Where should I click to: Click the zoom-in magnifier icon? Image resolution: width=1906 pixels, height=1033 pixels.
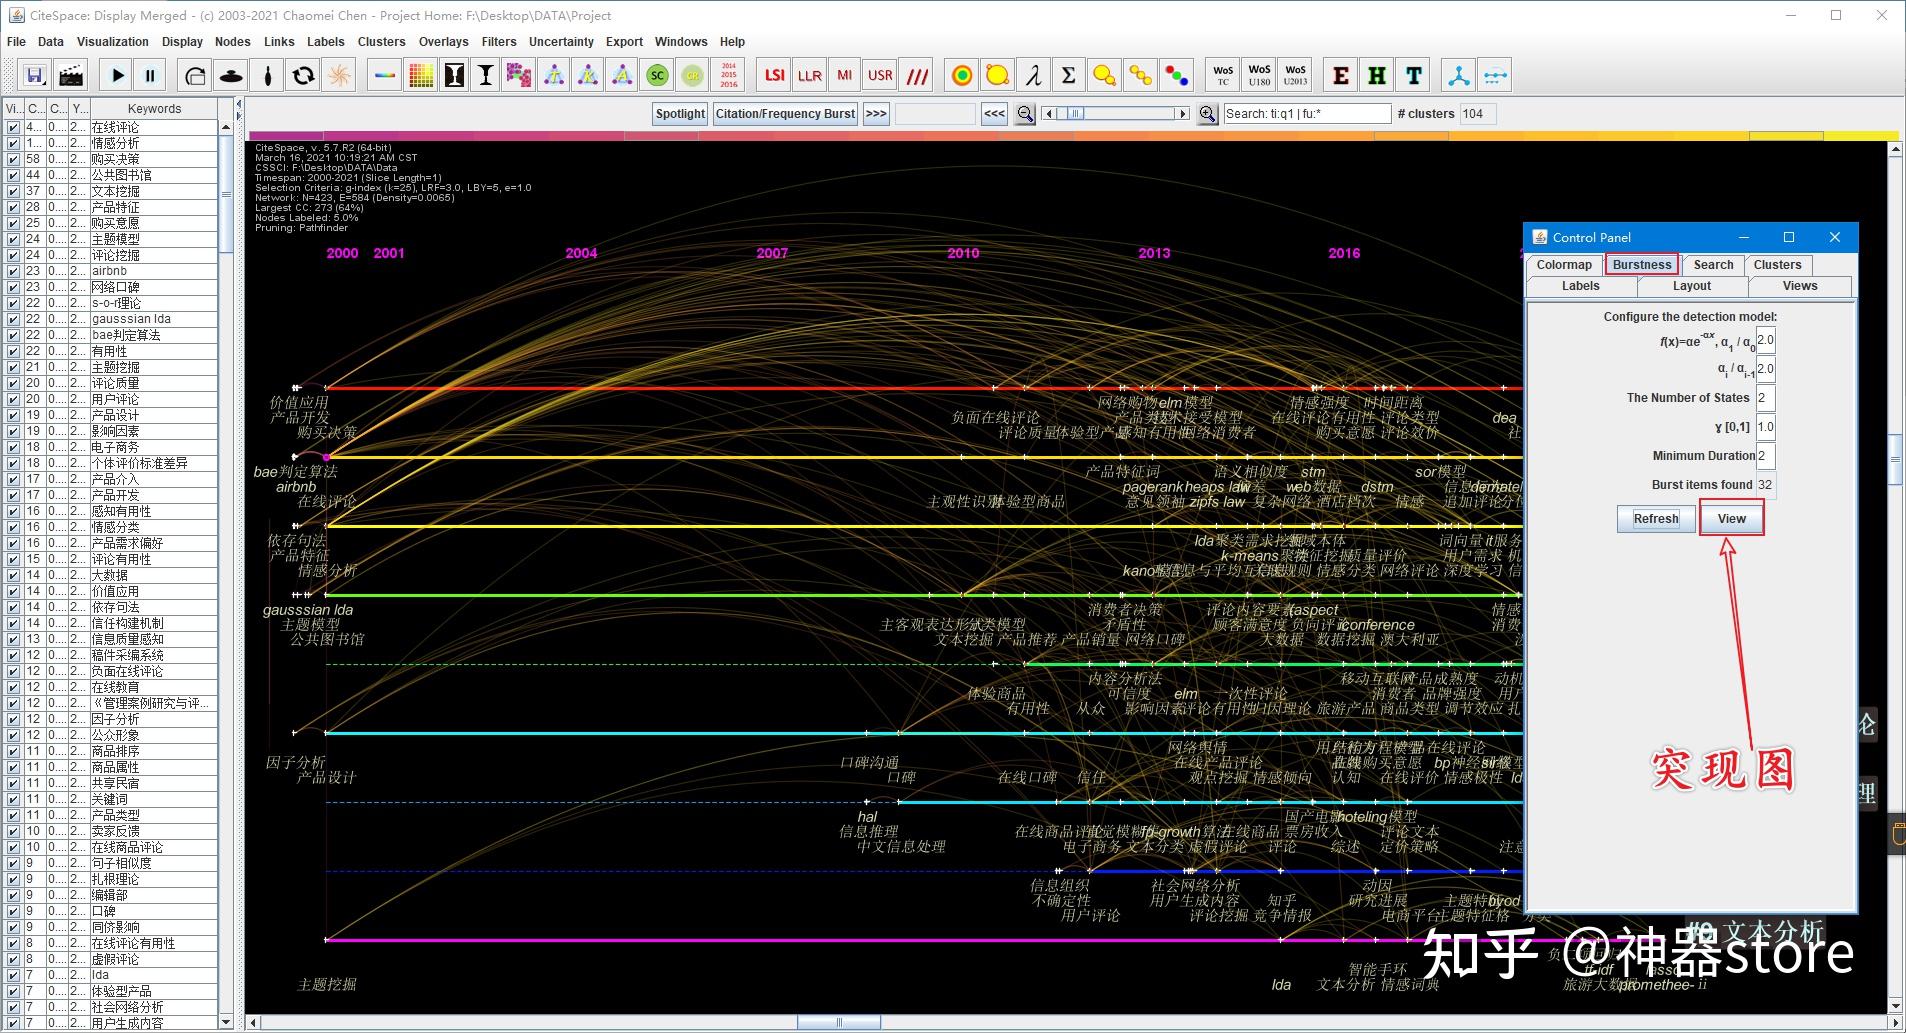coord(1207,114)
